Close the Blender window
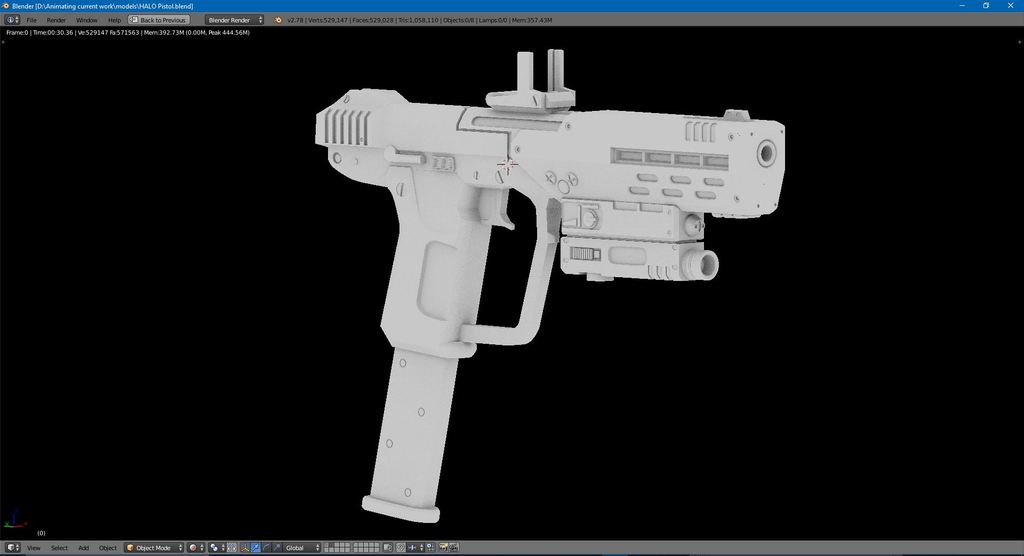 pyautogui.click(x=1010, y=5)
